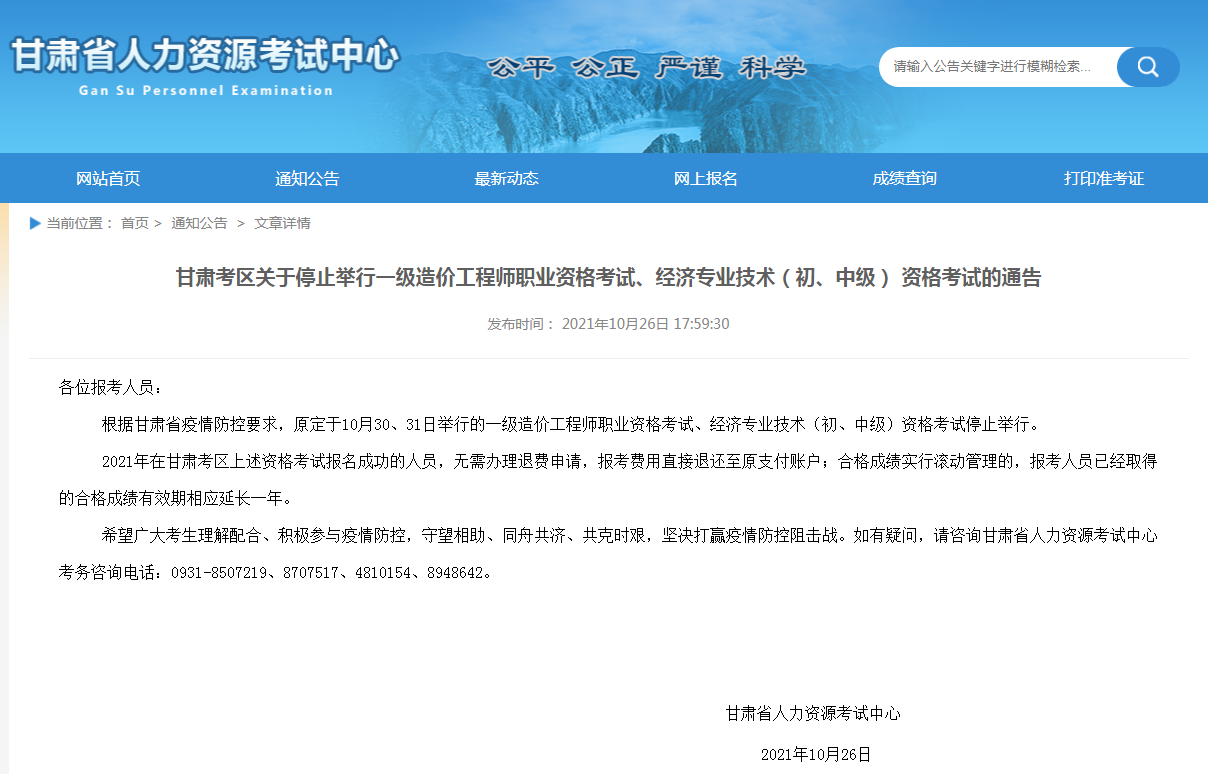
Task: Click the phone number line 0931-8507219
Action: coord(276,573)
